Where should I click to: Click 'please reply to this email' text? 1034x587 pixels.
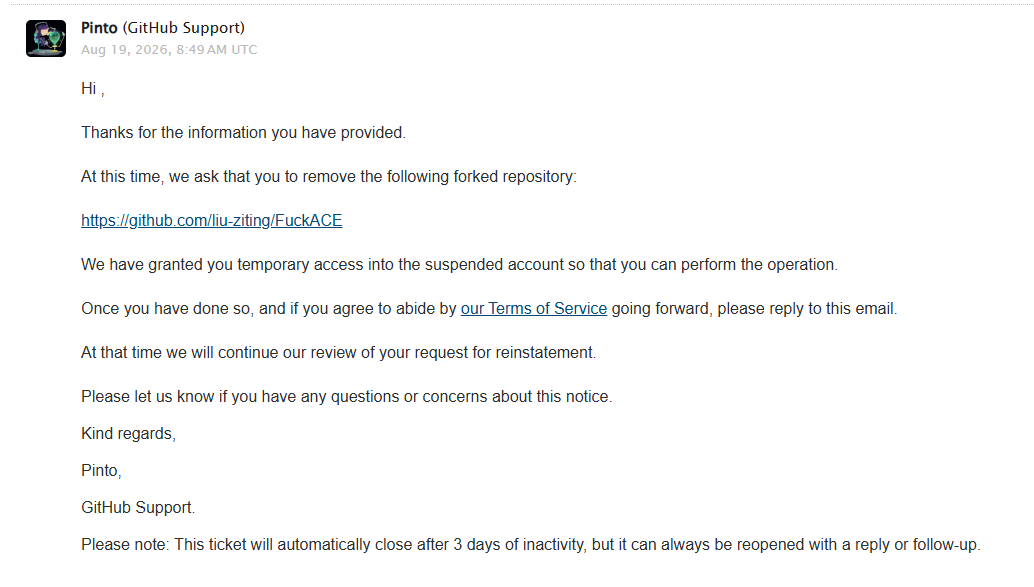tap(807, 309)
